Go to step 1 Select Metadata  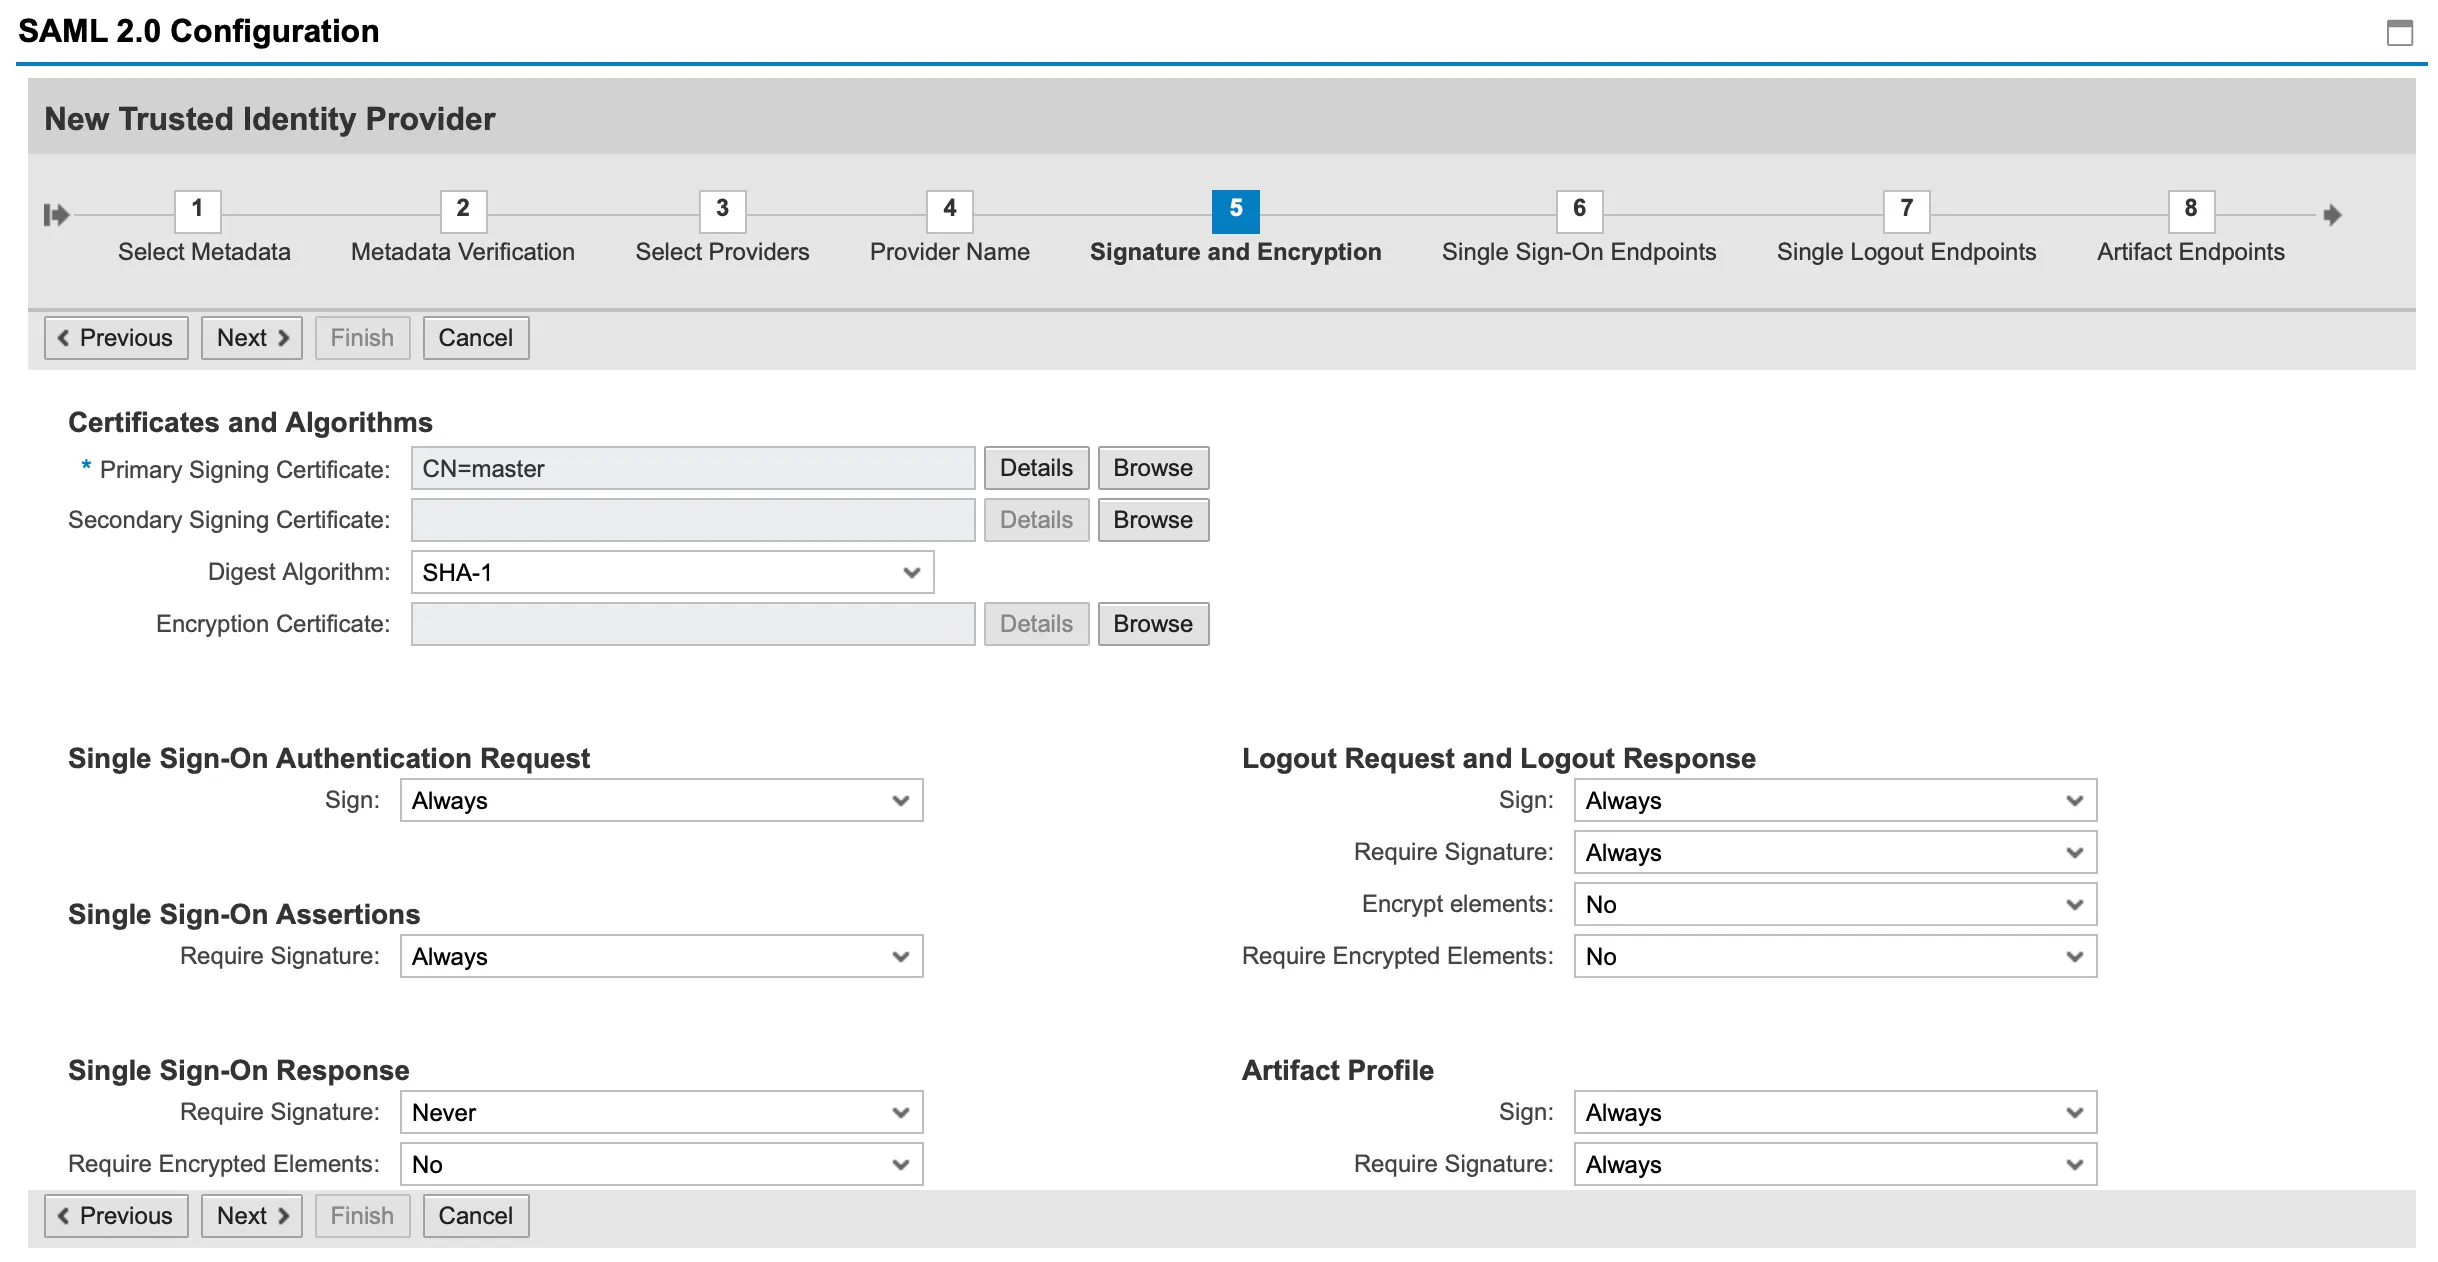point(197,210)
